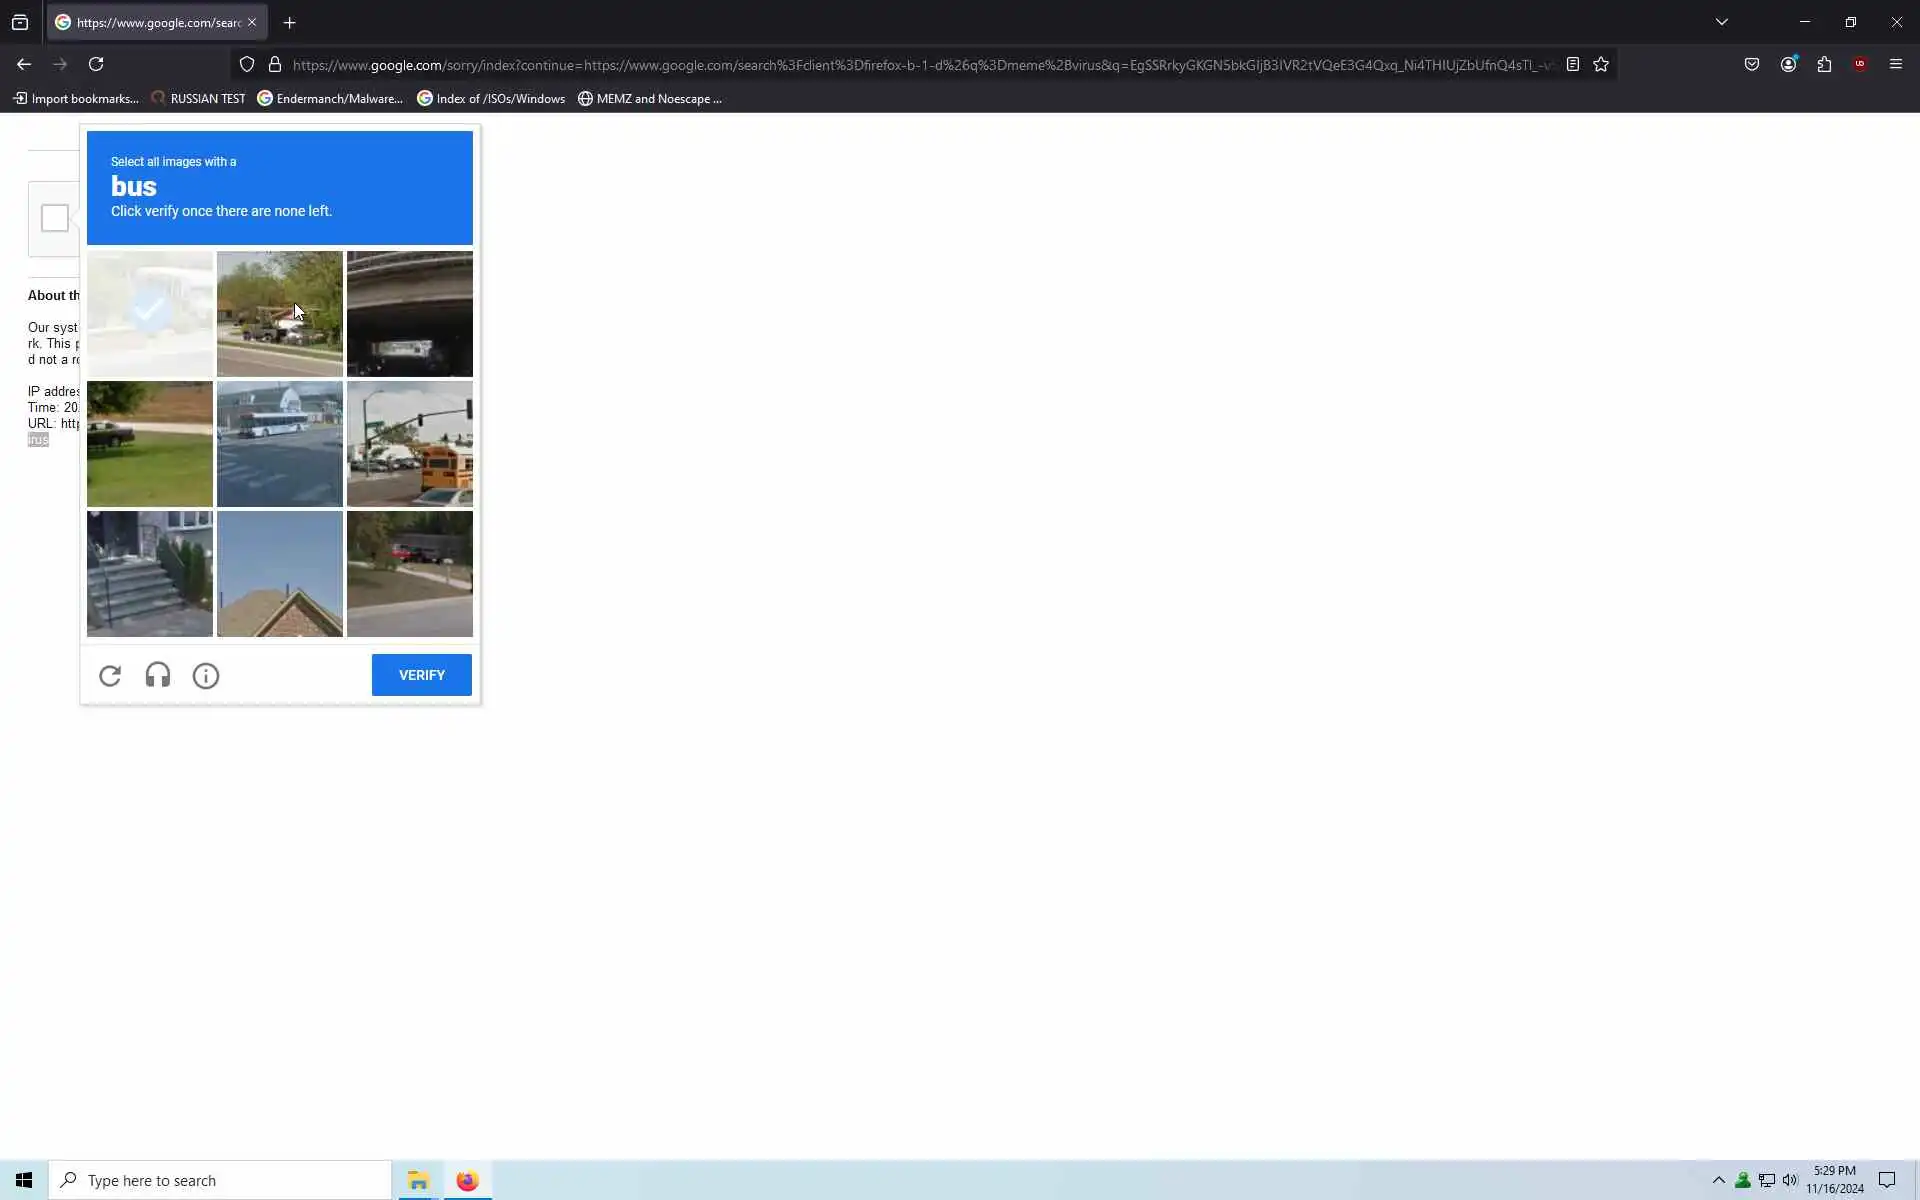Open the Firefox extensions puzzle icon
Image resolution: width=1920 pixels, height=1200 pixels.
coord(1824,64)
